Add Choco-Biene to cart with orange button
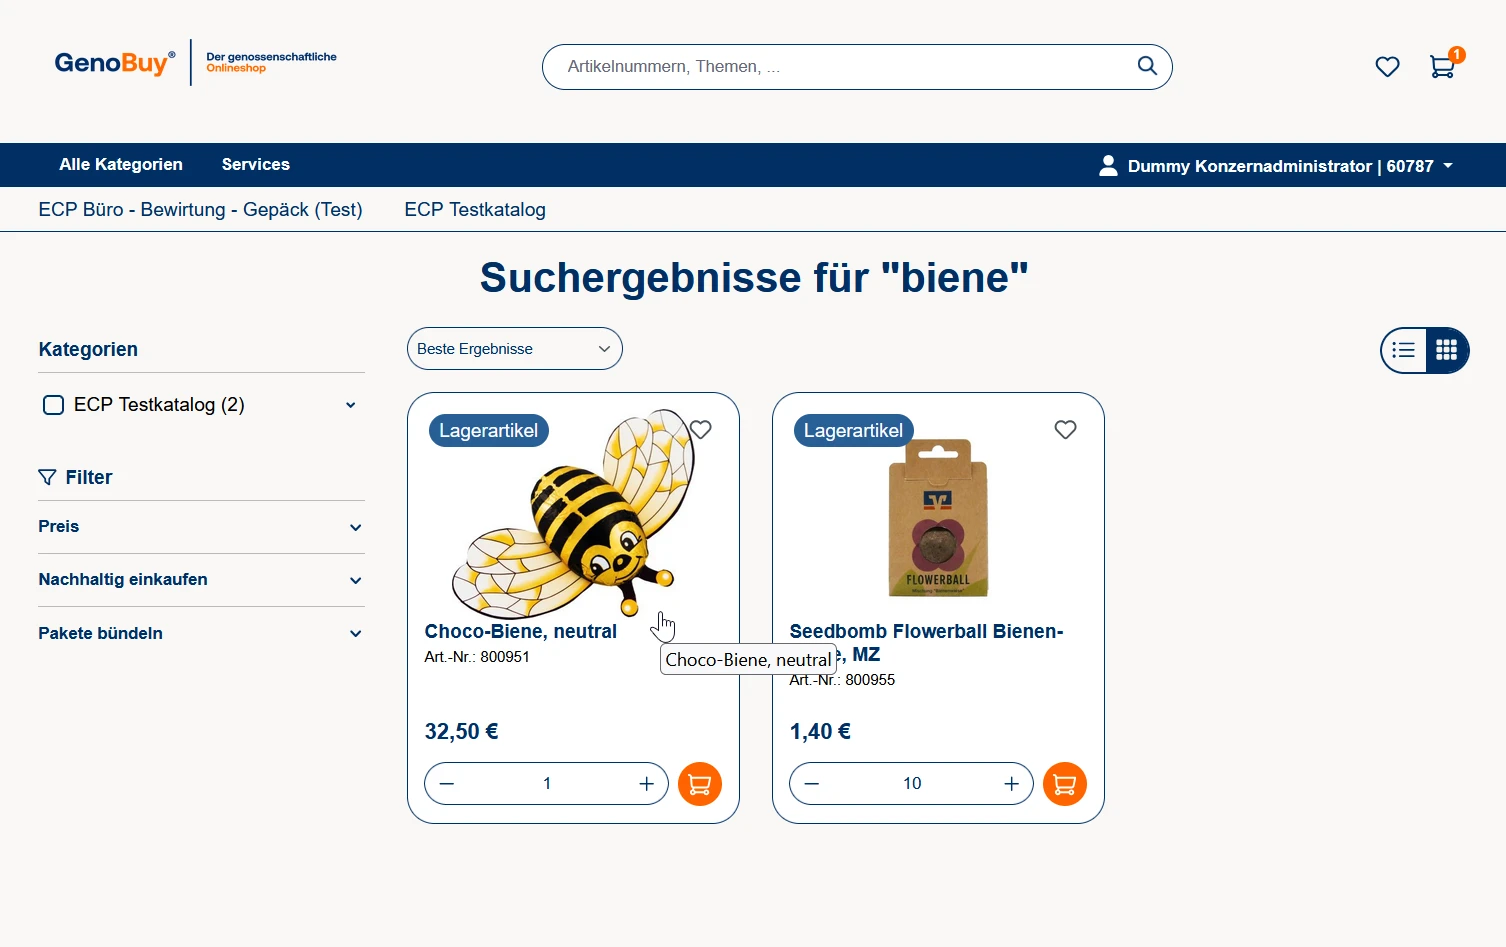 699,784
